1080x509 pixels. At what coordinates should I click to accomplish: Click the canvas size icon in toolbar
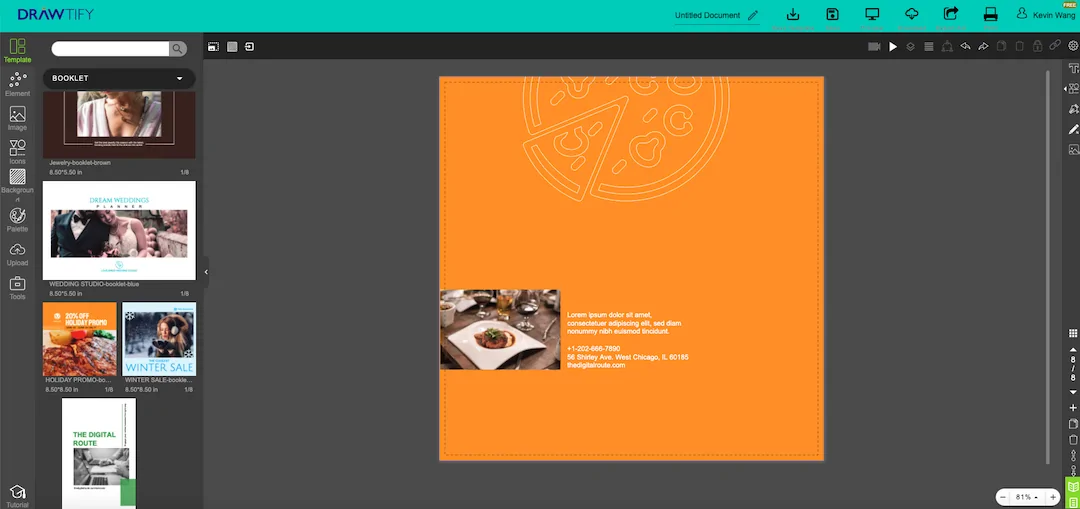pos(214,47)
